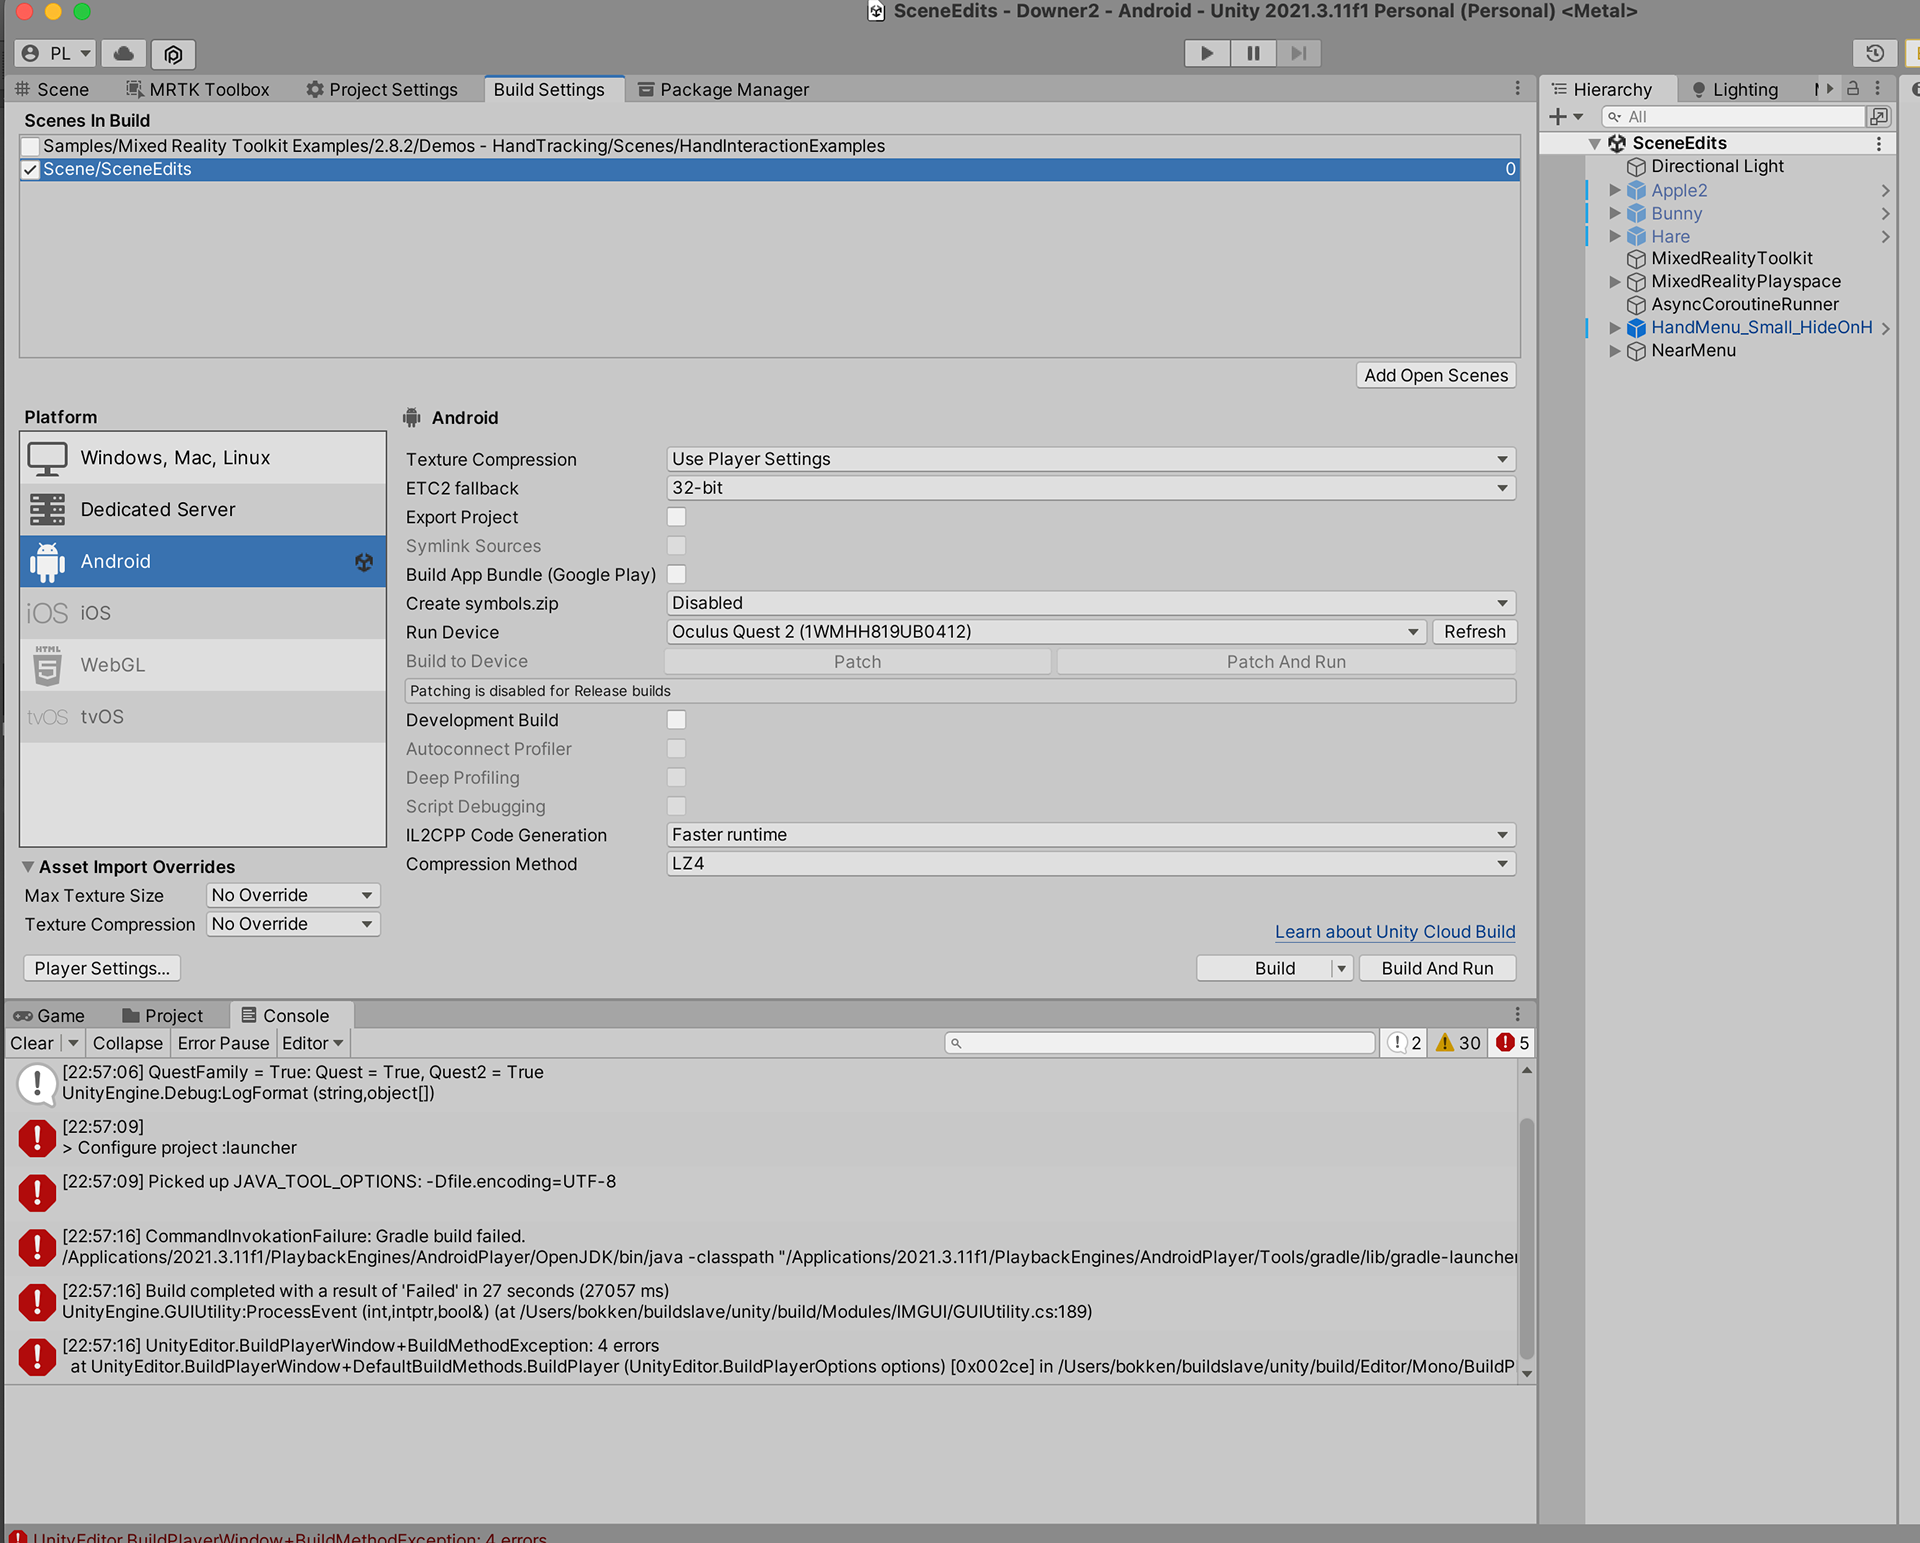This screenshot has height=1543, width=1920.
Task: Filter console by info message count
Action: 1404,1043
